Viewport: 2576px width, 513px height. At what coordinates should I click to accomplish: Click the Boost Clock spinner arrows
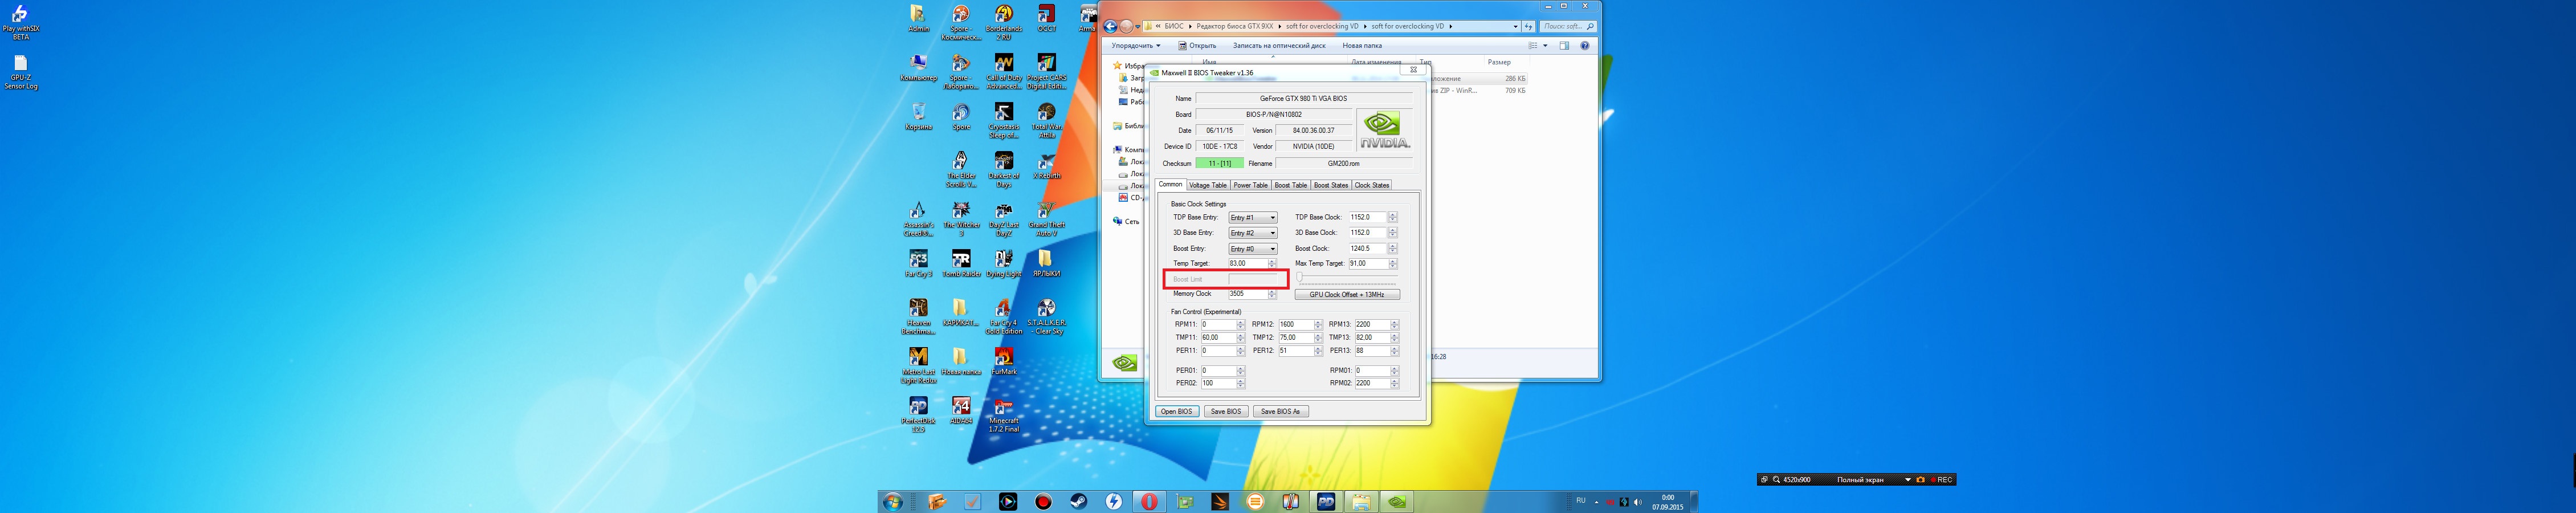click(1392, 248)
